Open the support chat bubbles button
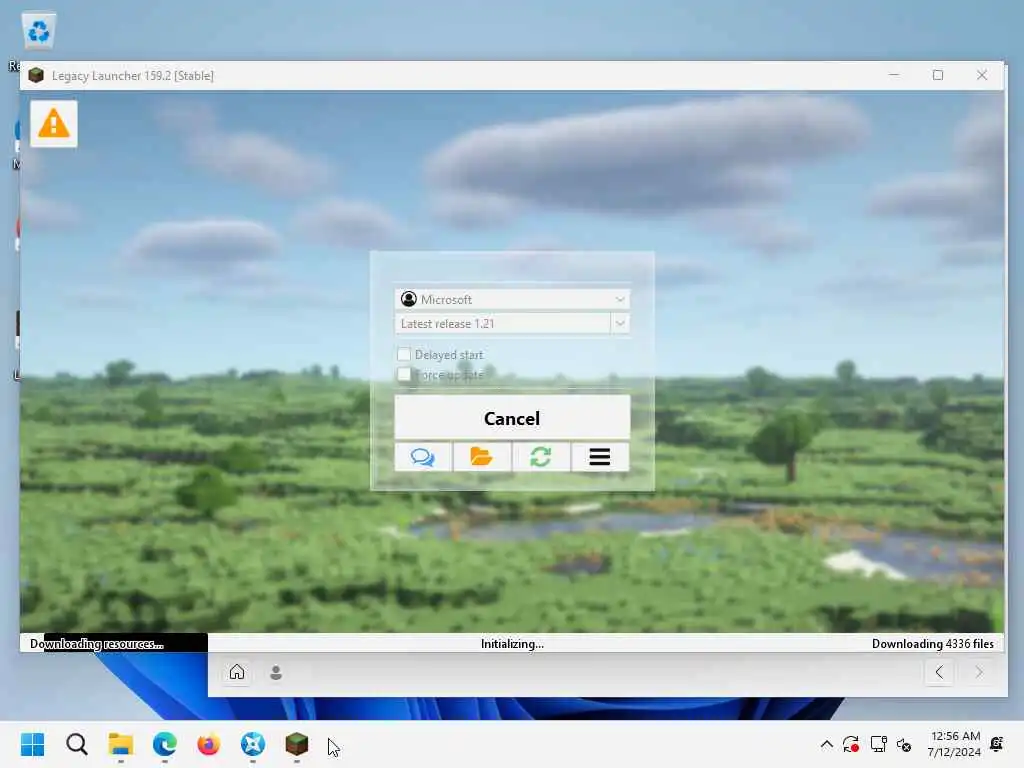This screenshot has height=768, width=1024. [423, 456]
